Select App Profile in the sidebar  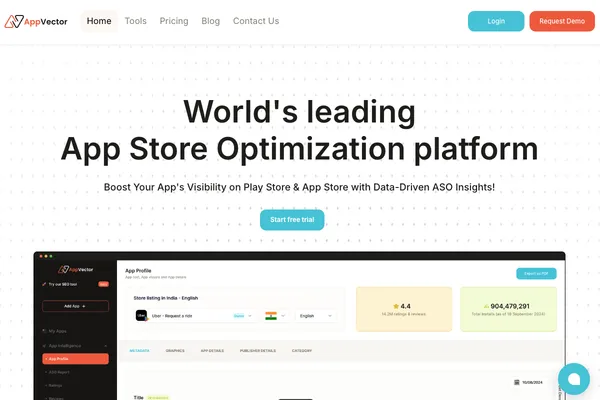75,359
